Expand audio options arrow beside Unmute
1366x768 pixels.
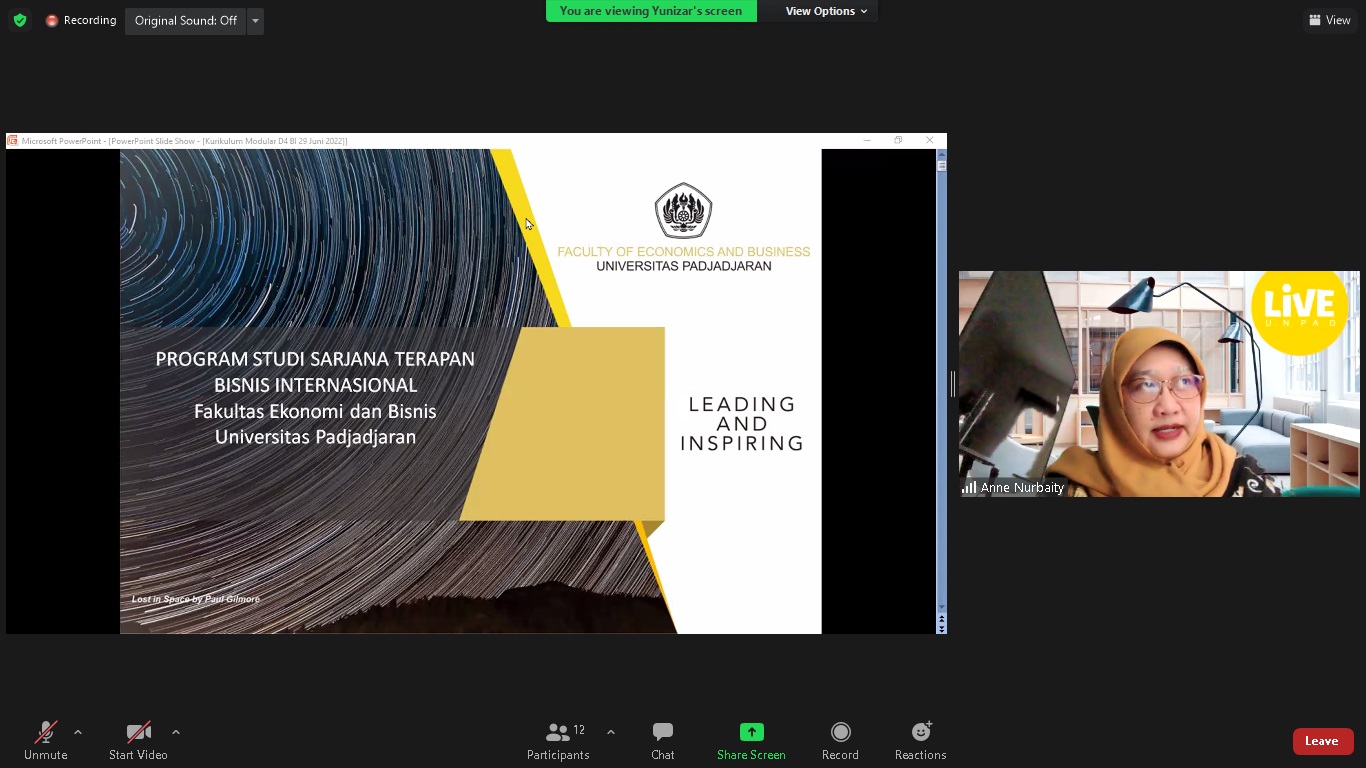pyautogui.click(x=78, y=732)
